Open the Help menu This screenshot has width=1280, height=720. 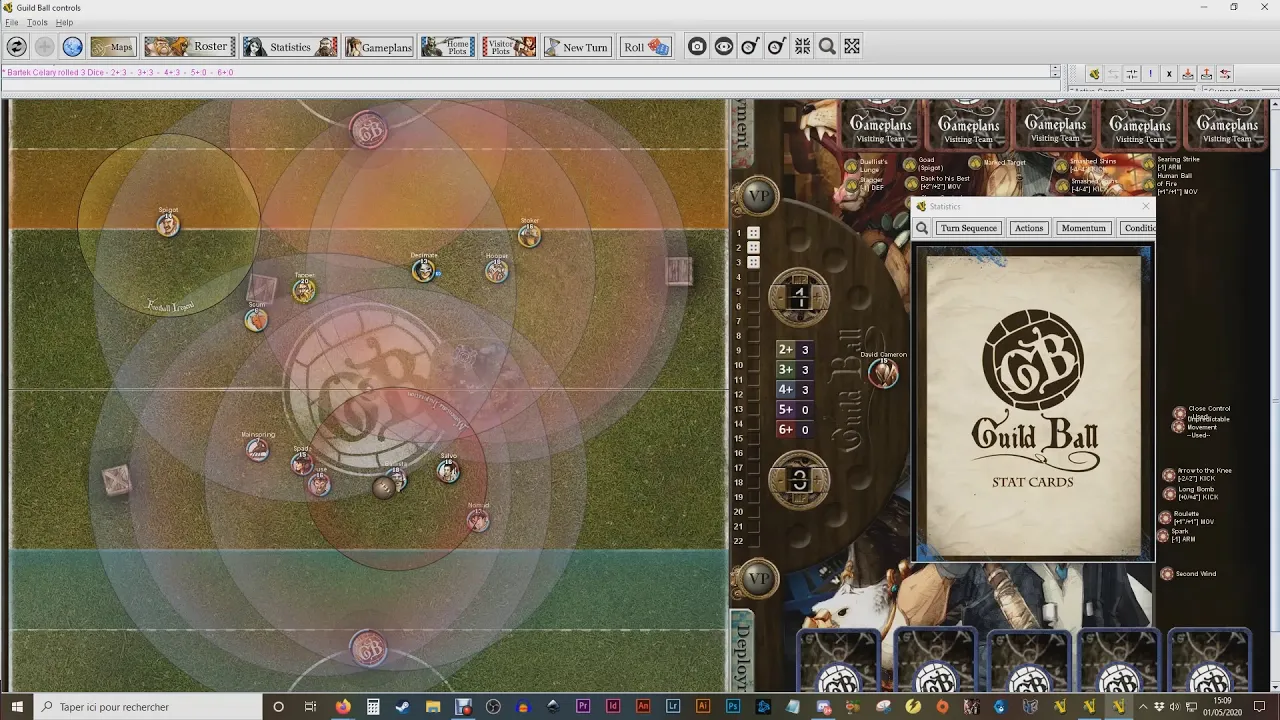pyautogui.click(x=64, y=22)
